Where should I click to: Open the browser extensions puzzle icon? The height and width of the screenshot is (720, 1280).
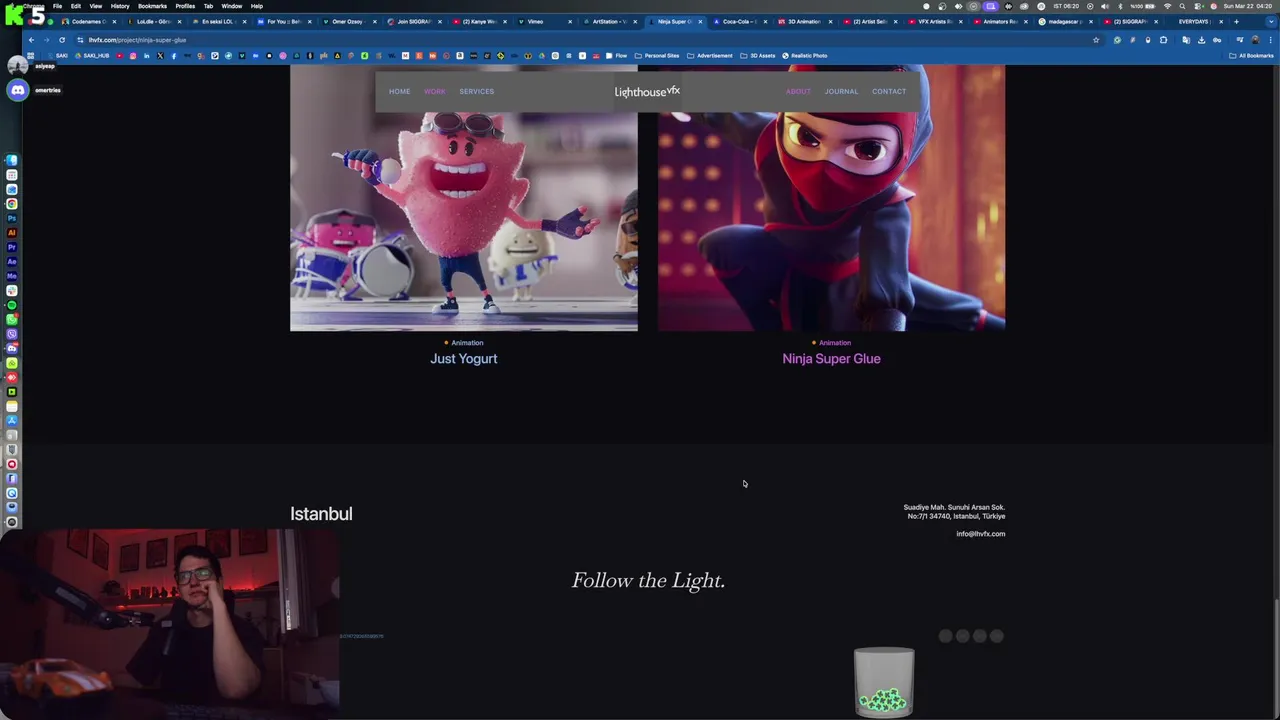tap(1163, 40)
